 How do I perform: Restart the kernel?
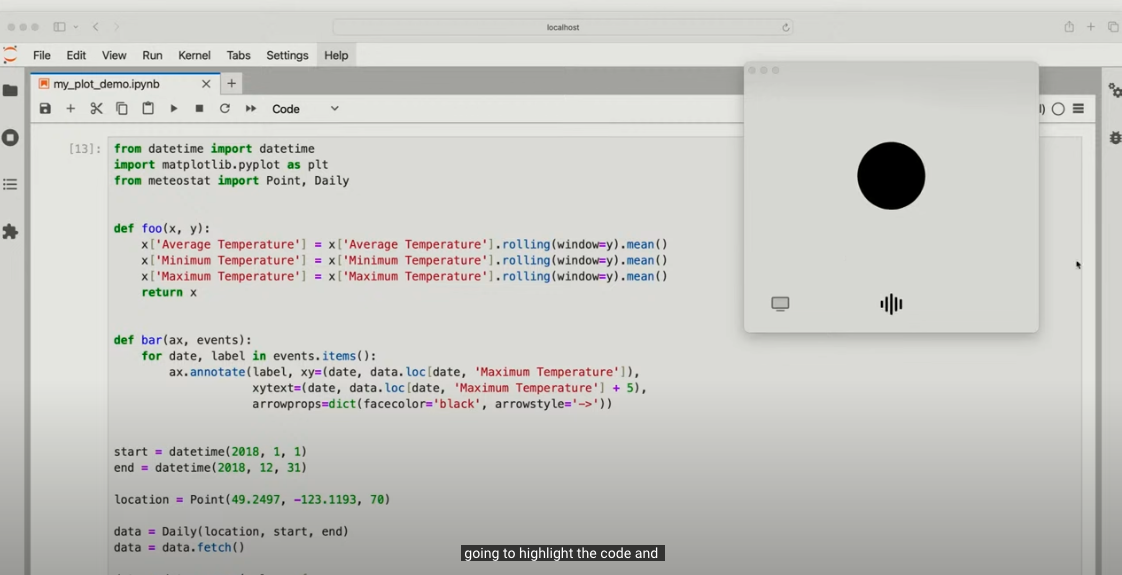pyautogui.click(x=225, y=109)
